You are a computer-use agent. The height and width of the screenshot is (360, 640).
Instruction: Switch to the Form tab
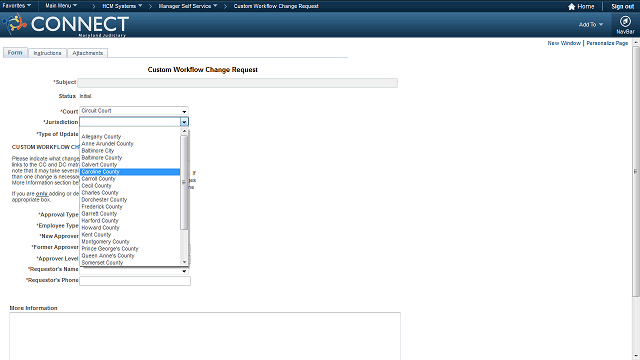(15, 53)
